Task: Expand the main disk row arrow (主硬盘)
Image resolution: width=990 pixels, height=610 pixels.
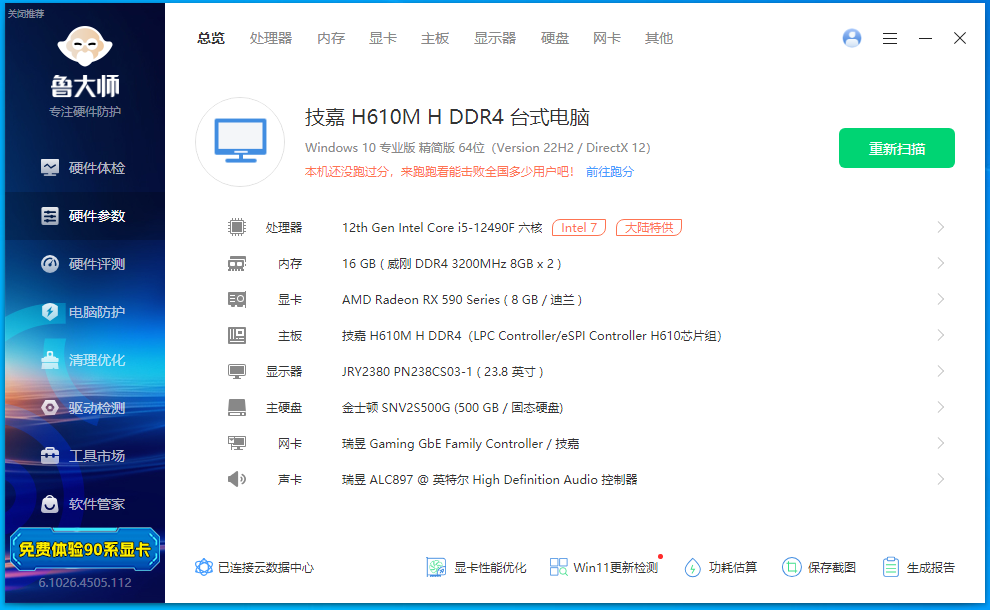Action: pos(940,407)
